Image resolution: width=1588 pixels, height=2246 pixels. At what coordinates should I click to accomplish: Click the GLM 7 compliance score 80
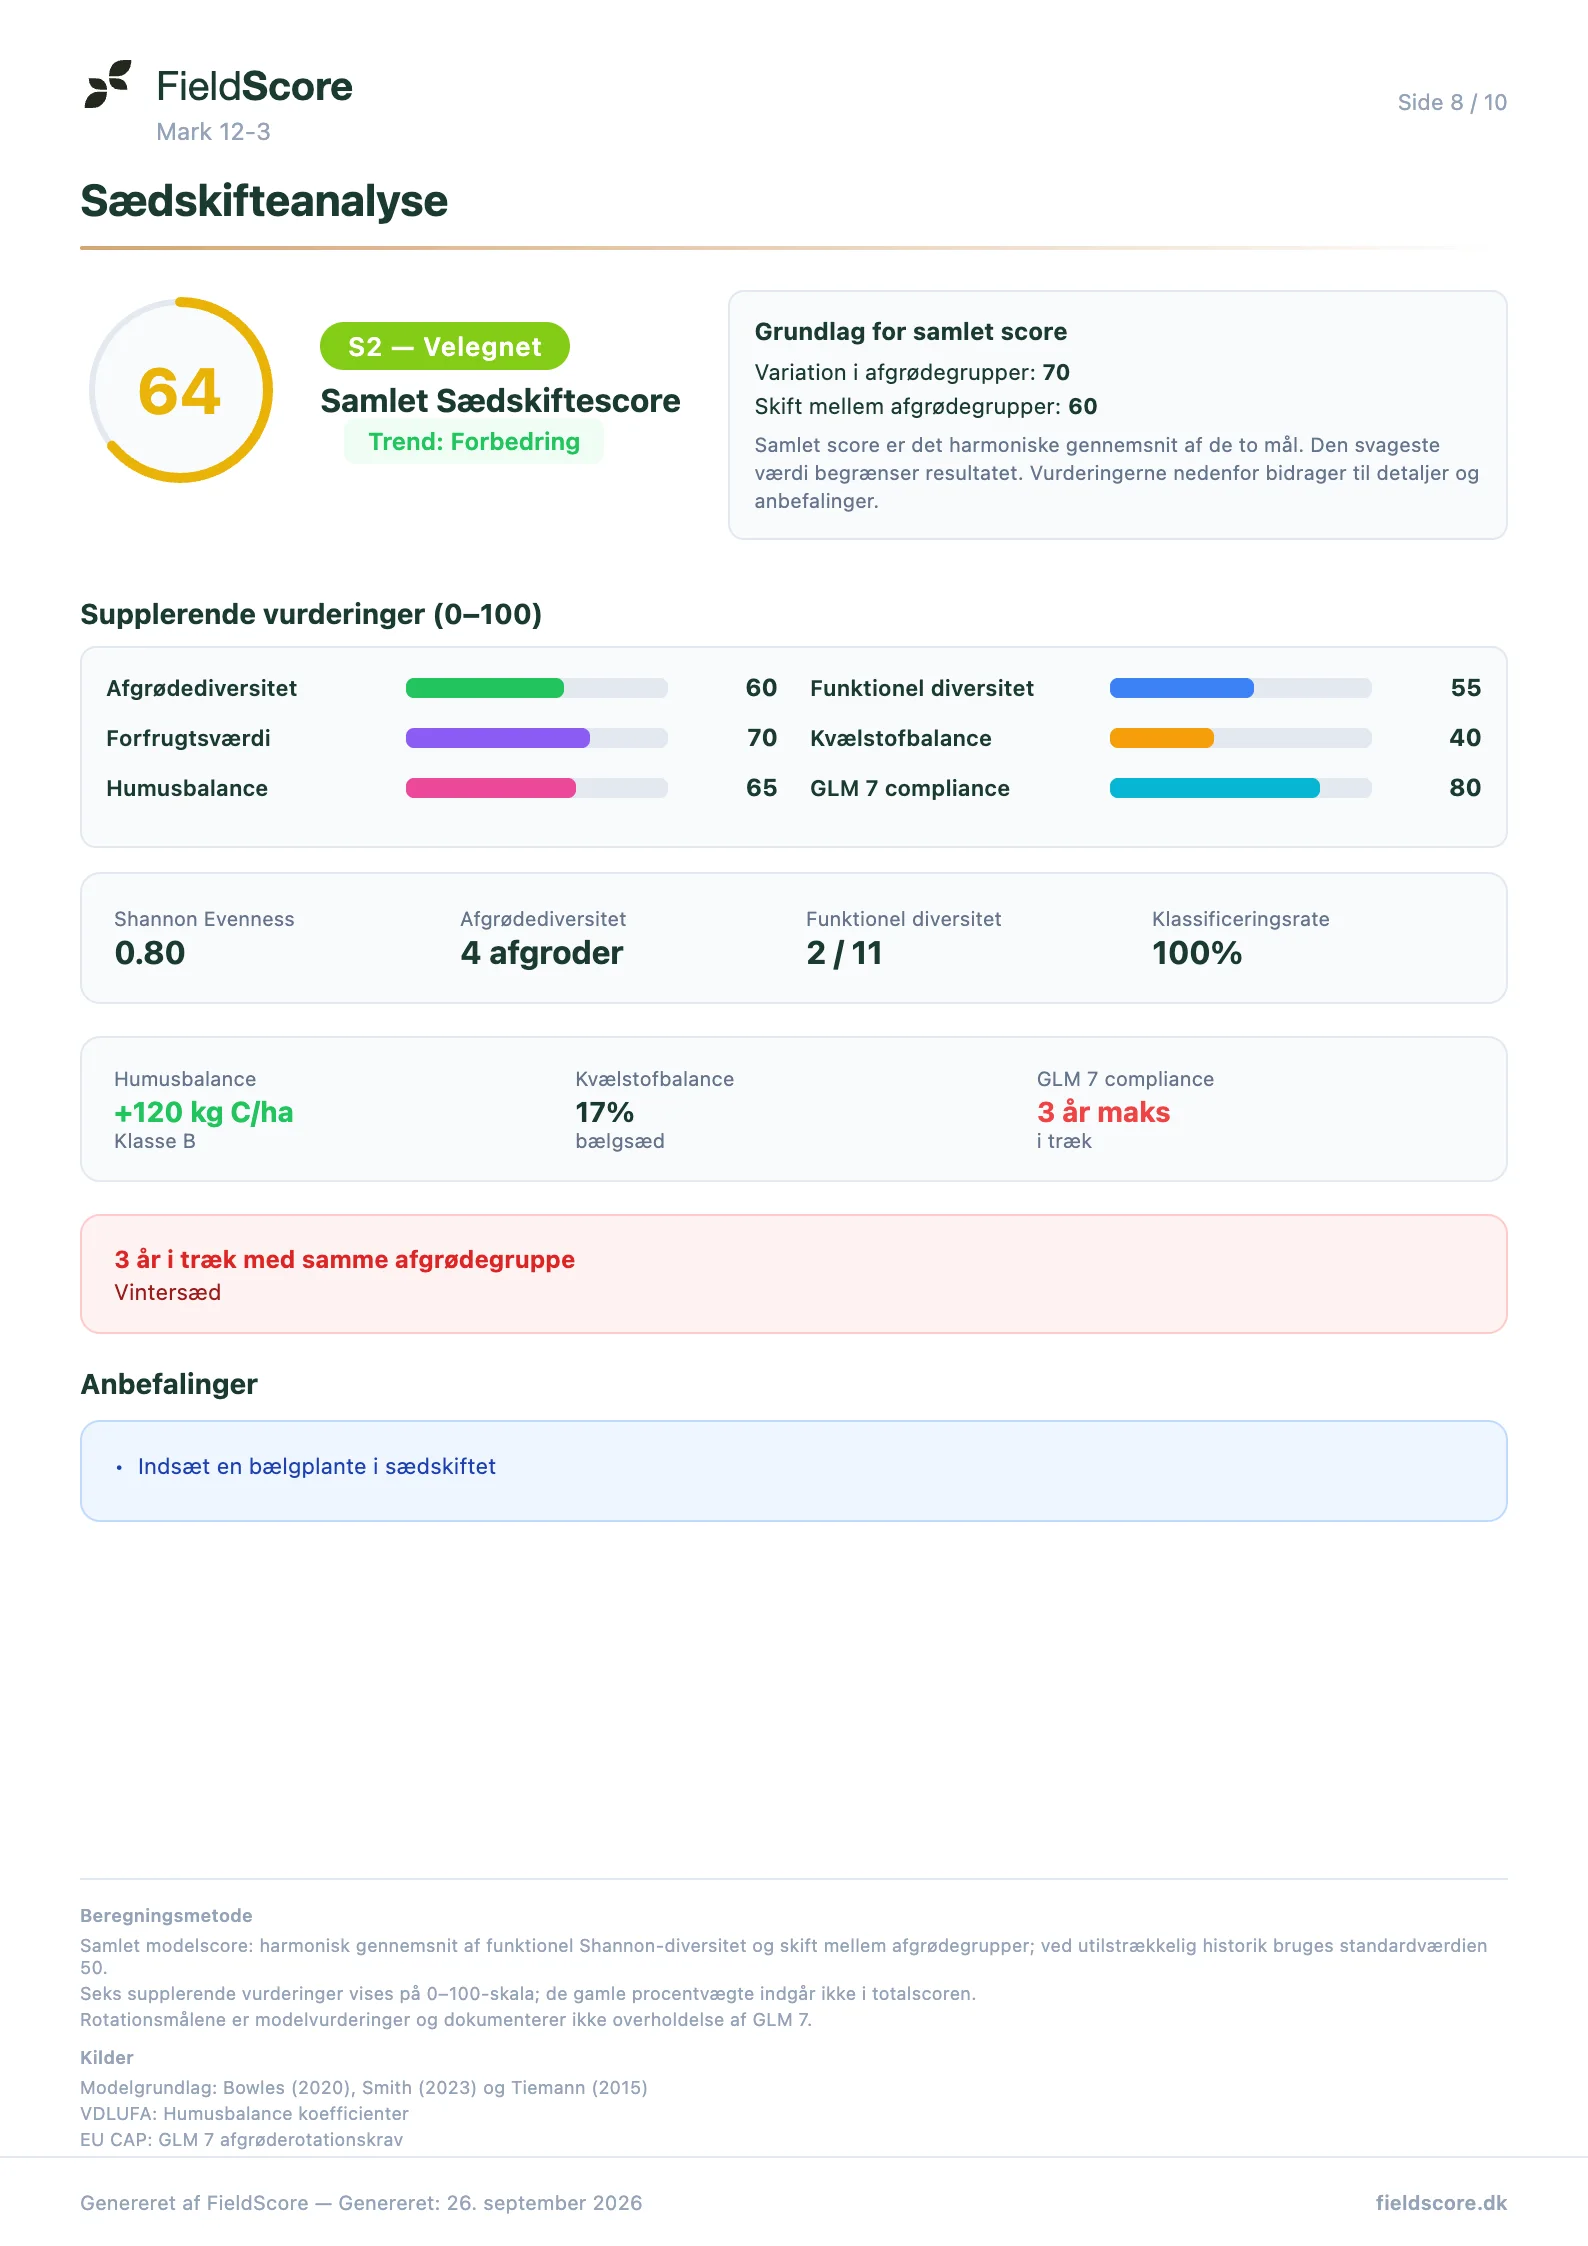tap(1465, 788)
